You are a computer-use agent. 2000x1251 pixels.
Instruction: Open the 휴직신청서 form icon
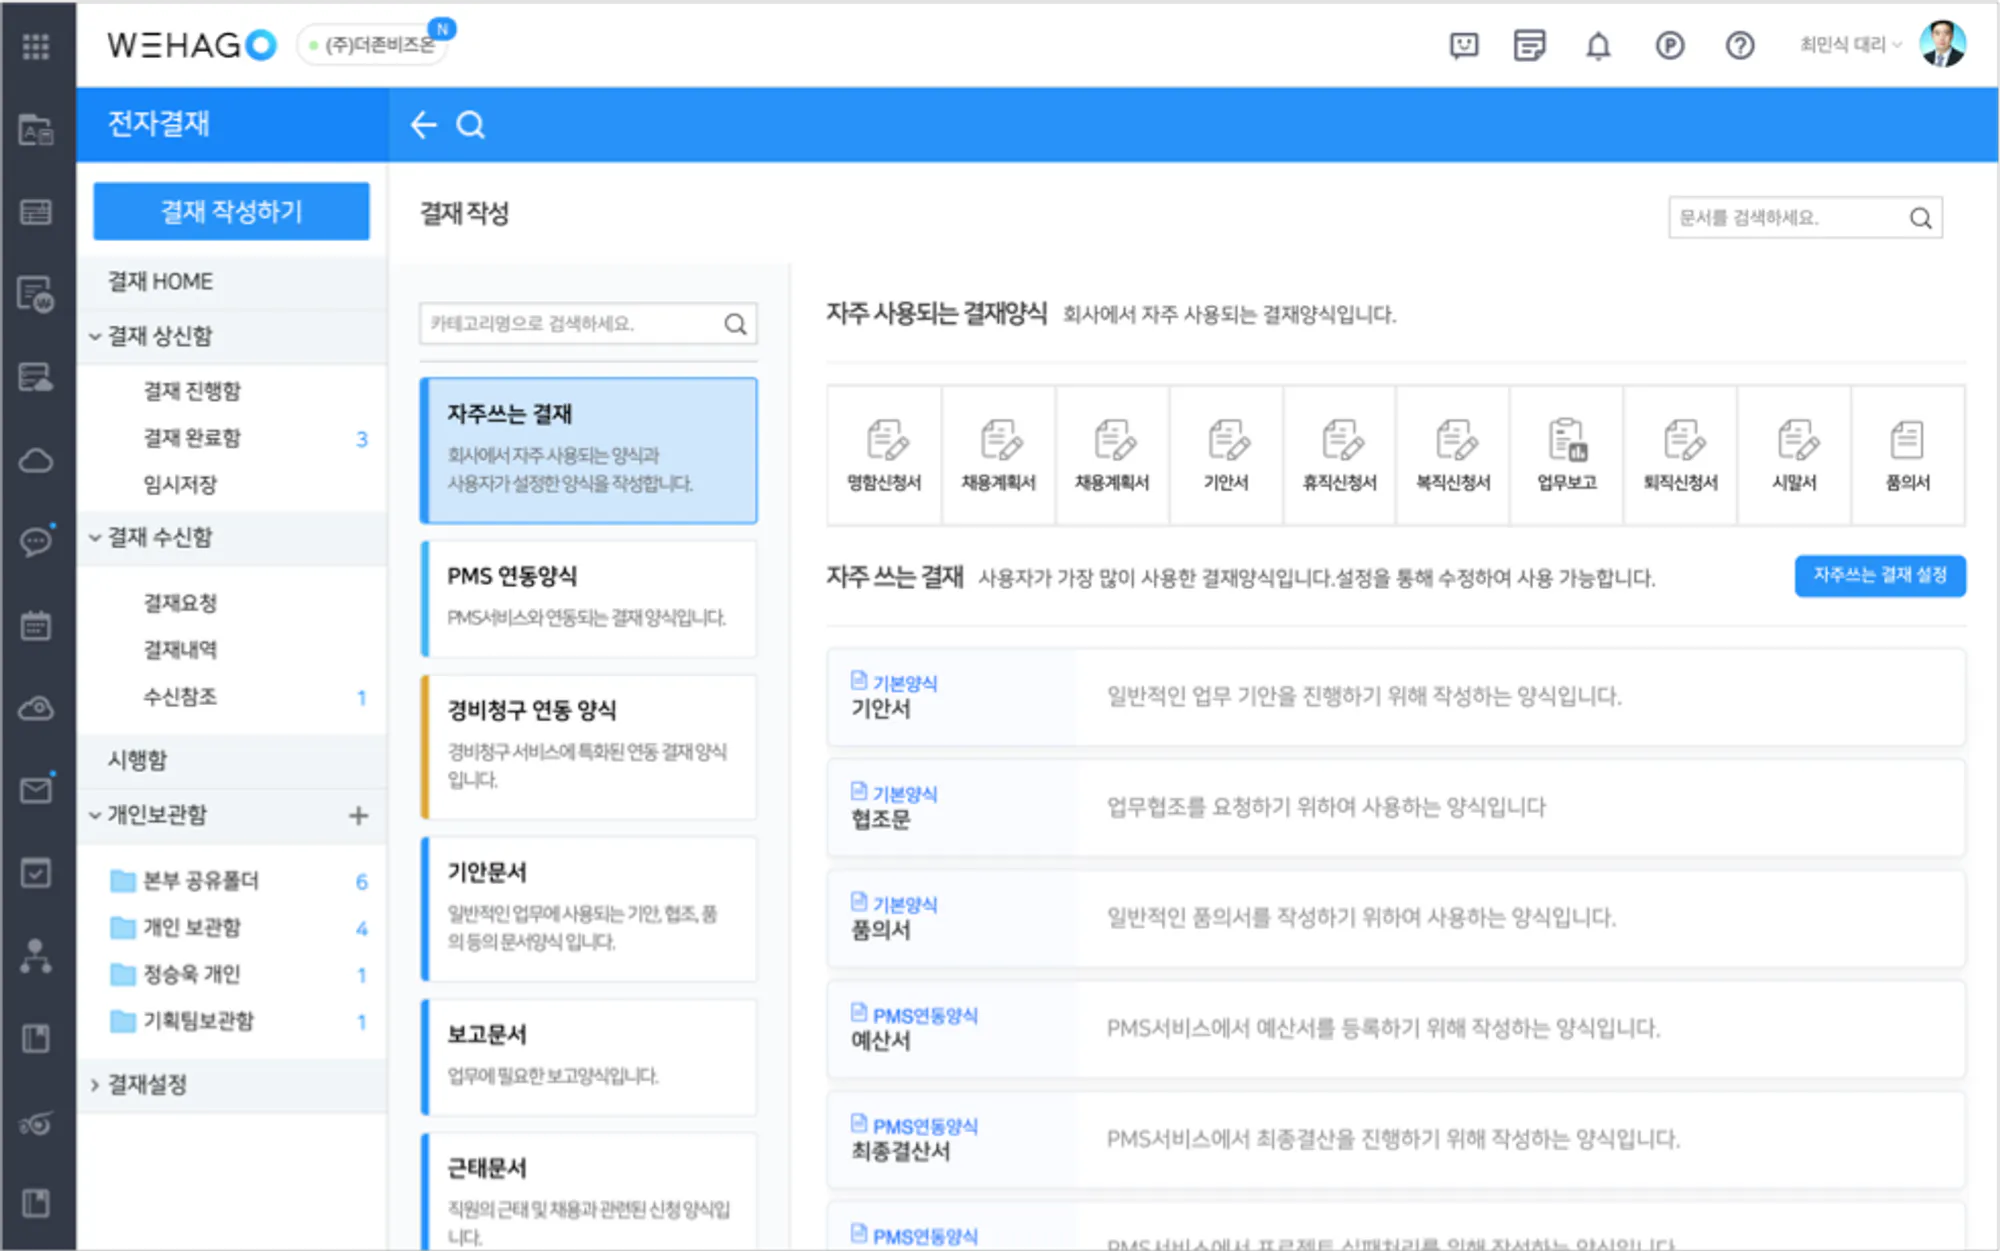pos(1340,455)
